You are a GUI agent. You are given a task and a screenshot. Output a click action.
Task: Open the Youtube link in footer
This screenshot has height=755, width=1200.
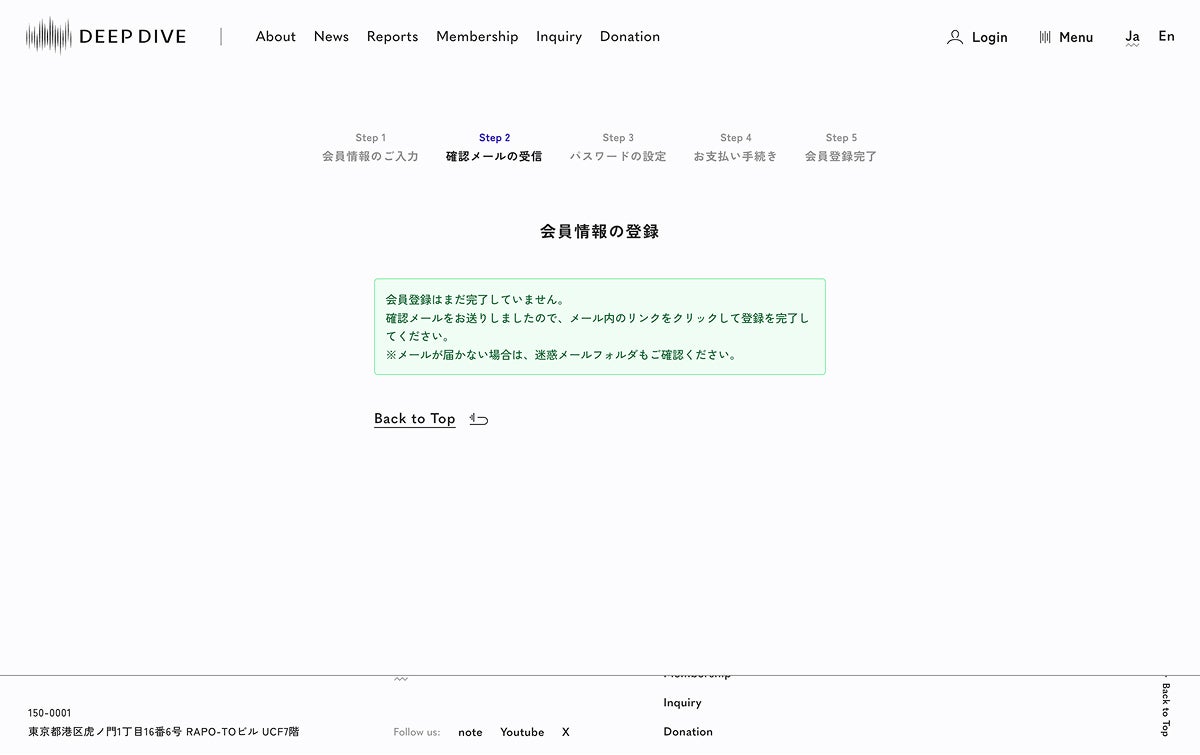[x=522, y=732]
